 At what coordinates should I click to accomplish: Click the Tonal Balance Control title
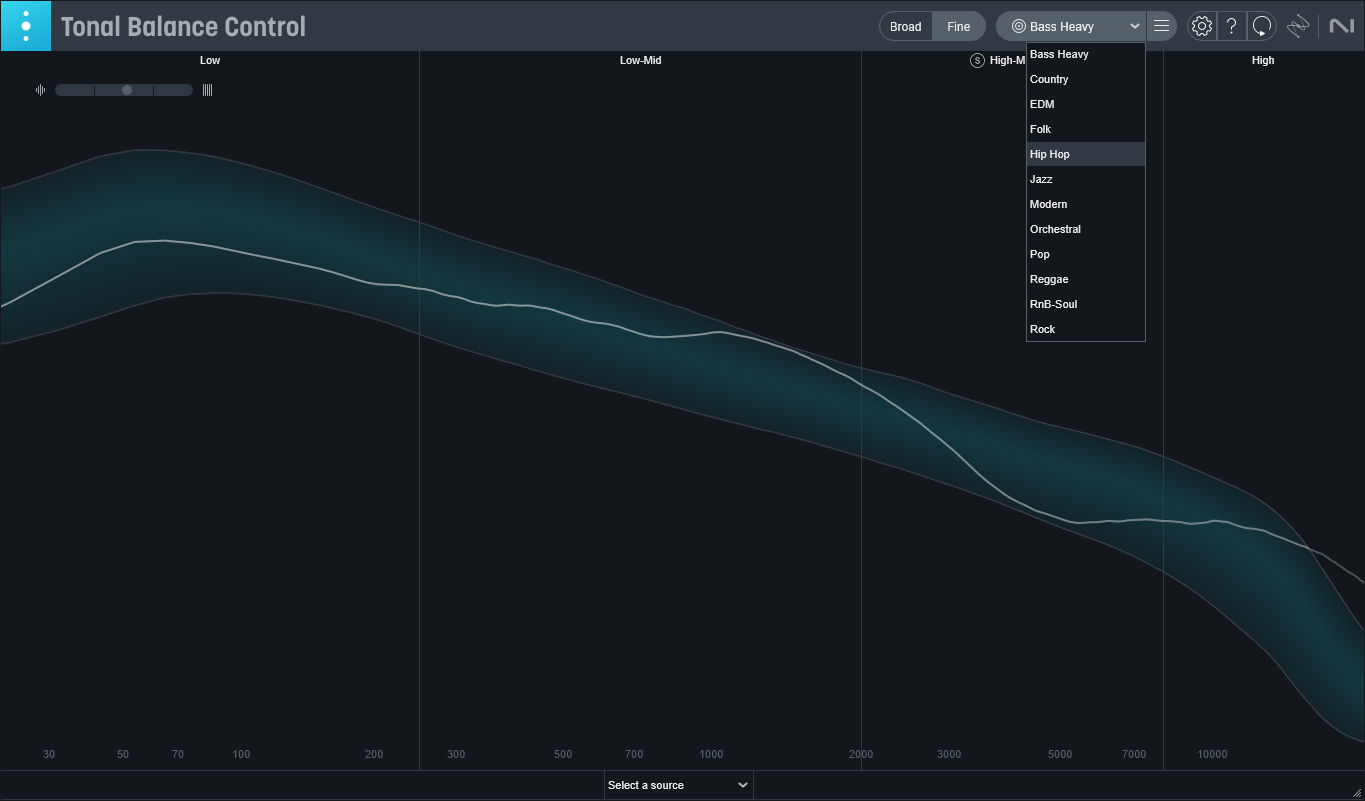pos(183,27)
